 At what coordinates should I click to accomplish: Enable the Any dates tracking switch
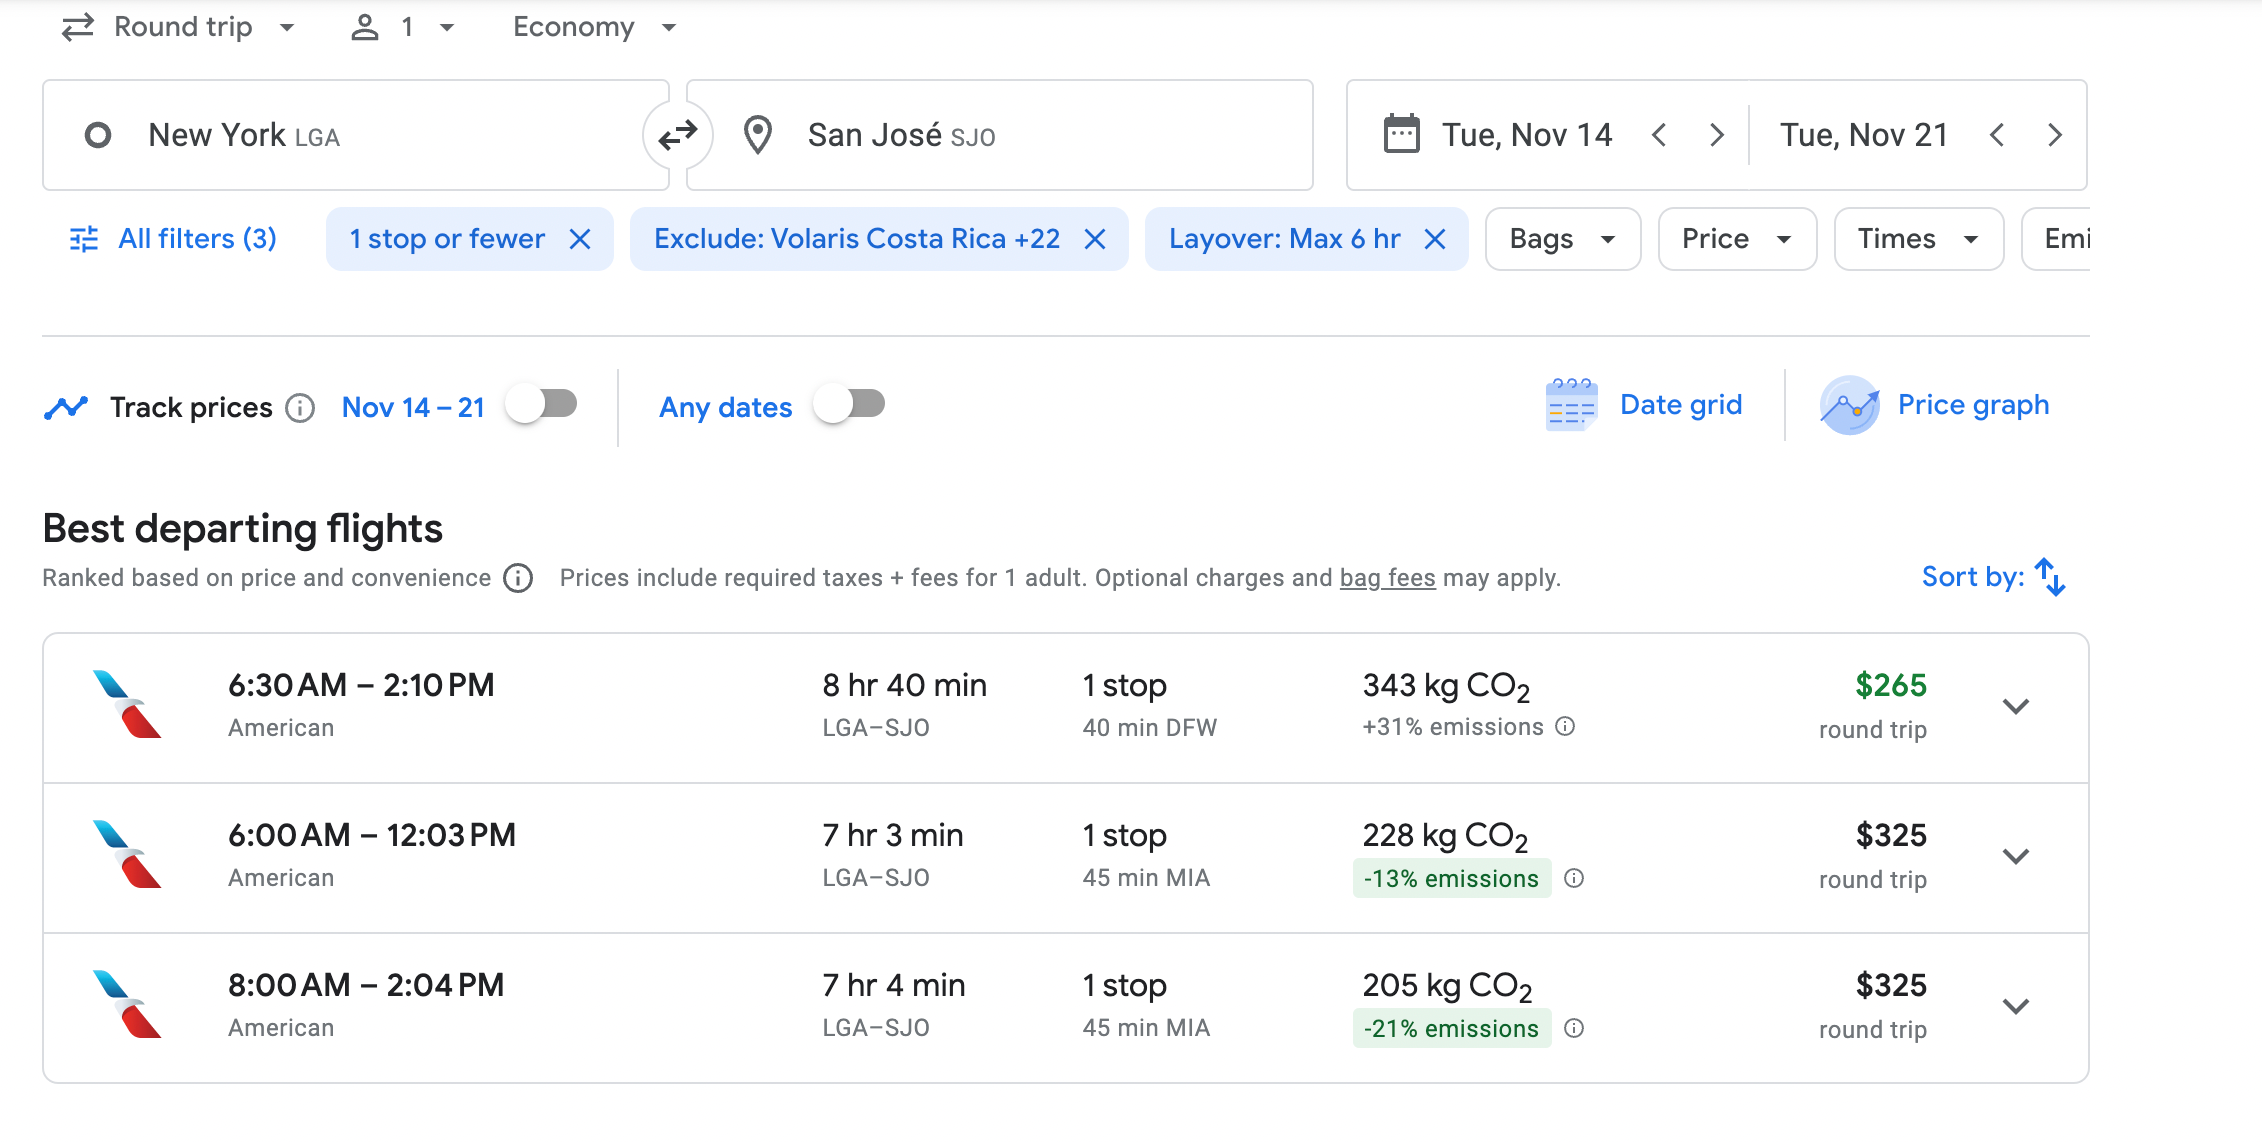coord(849,405)
